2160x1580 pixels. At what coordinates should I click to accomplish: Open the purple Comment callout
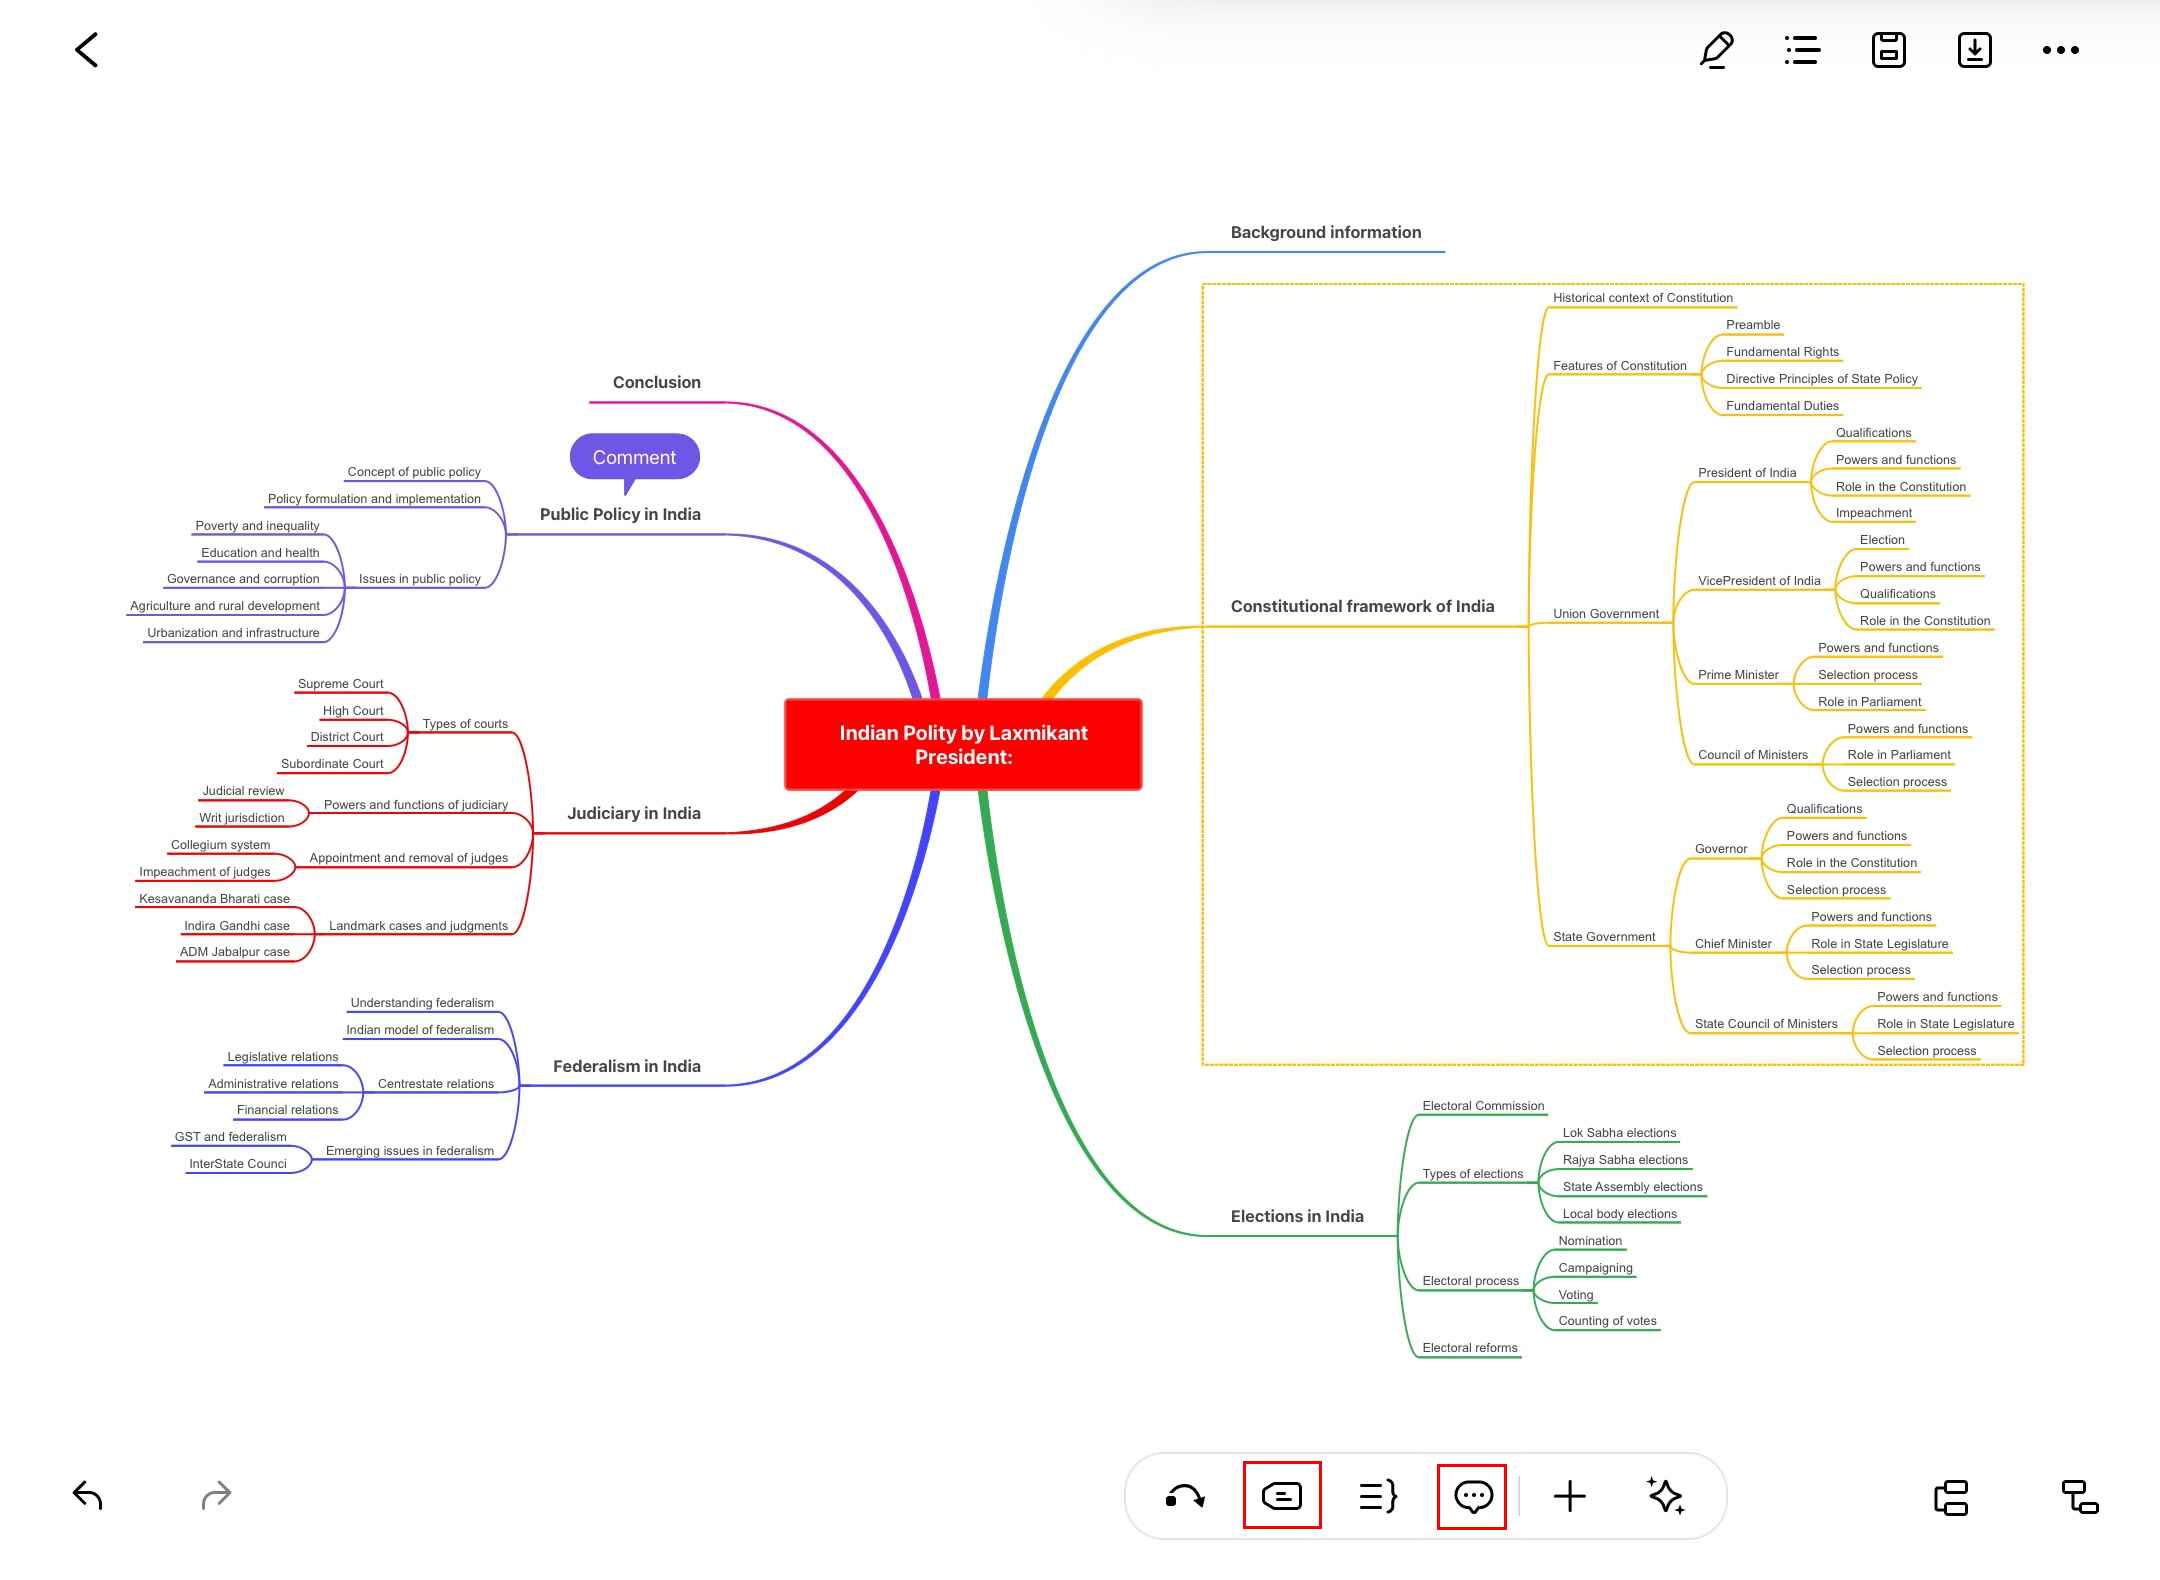(x=634, y=457)
